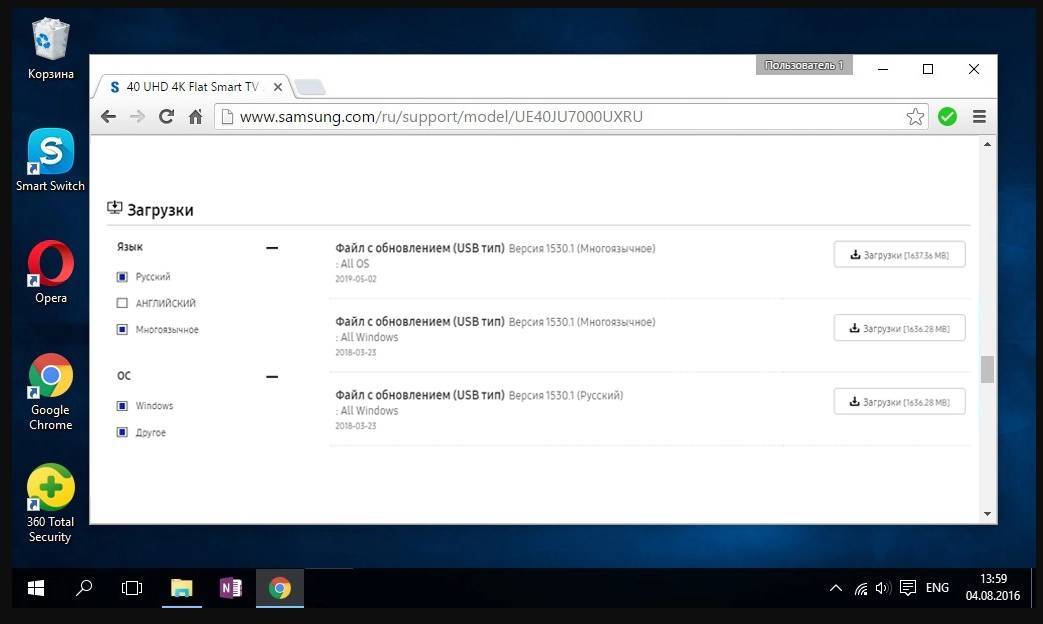Click the browser forward arrow

tap(137, 117)
